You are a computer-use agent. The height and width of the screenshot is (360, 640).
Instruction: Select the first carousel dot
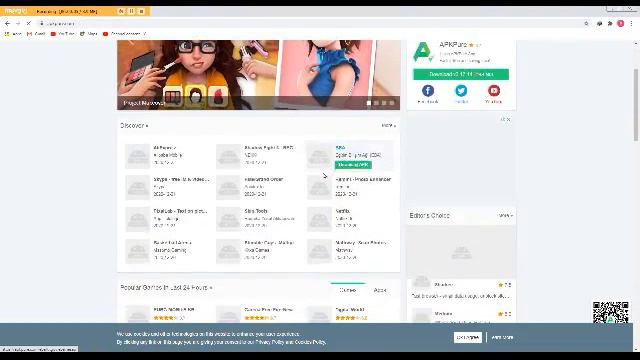(x=369, y=103)
